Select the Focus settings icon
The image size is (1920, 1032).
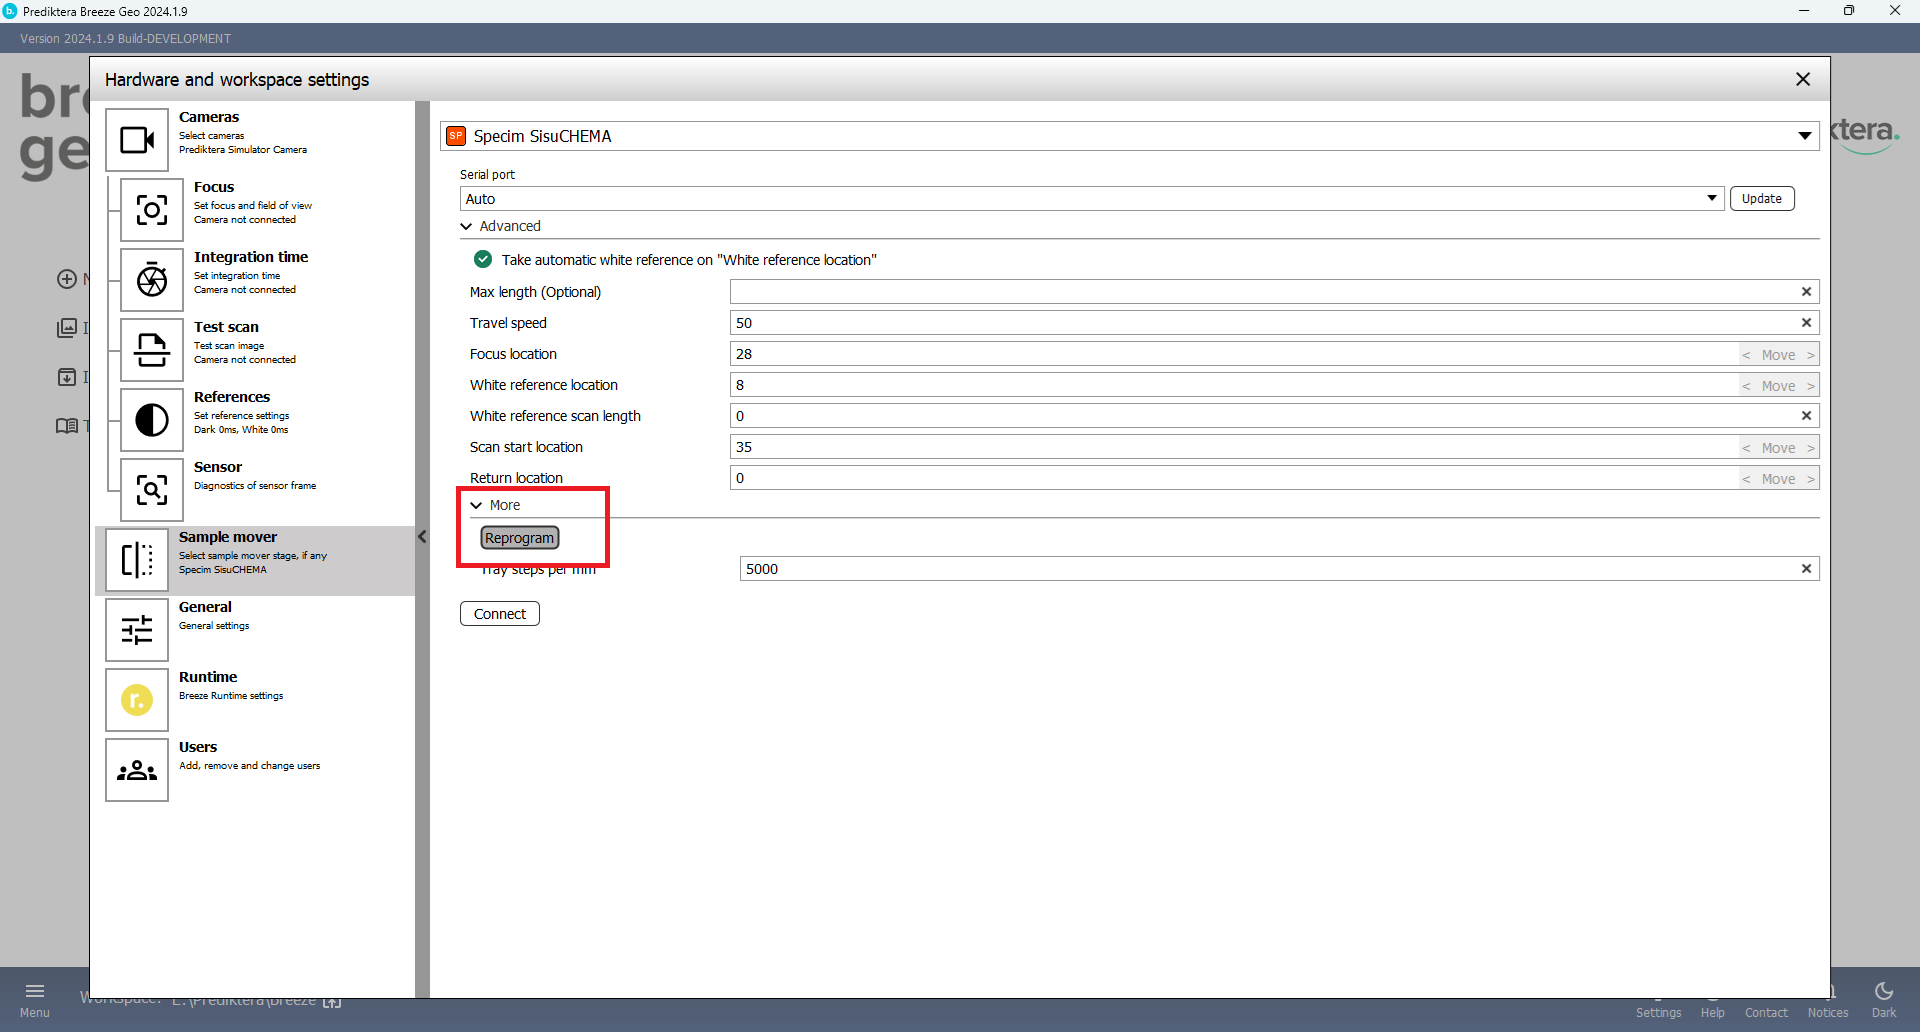pos(152,210)
